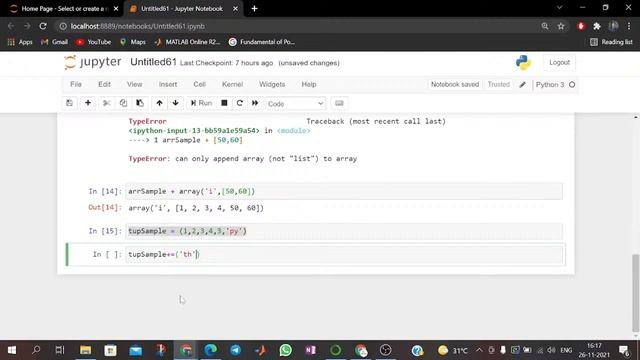
Task: Reload the page
Action: (43, 26)
